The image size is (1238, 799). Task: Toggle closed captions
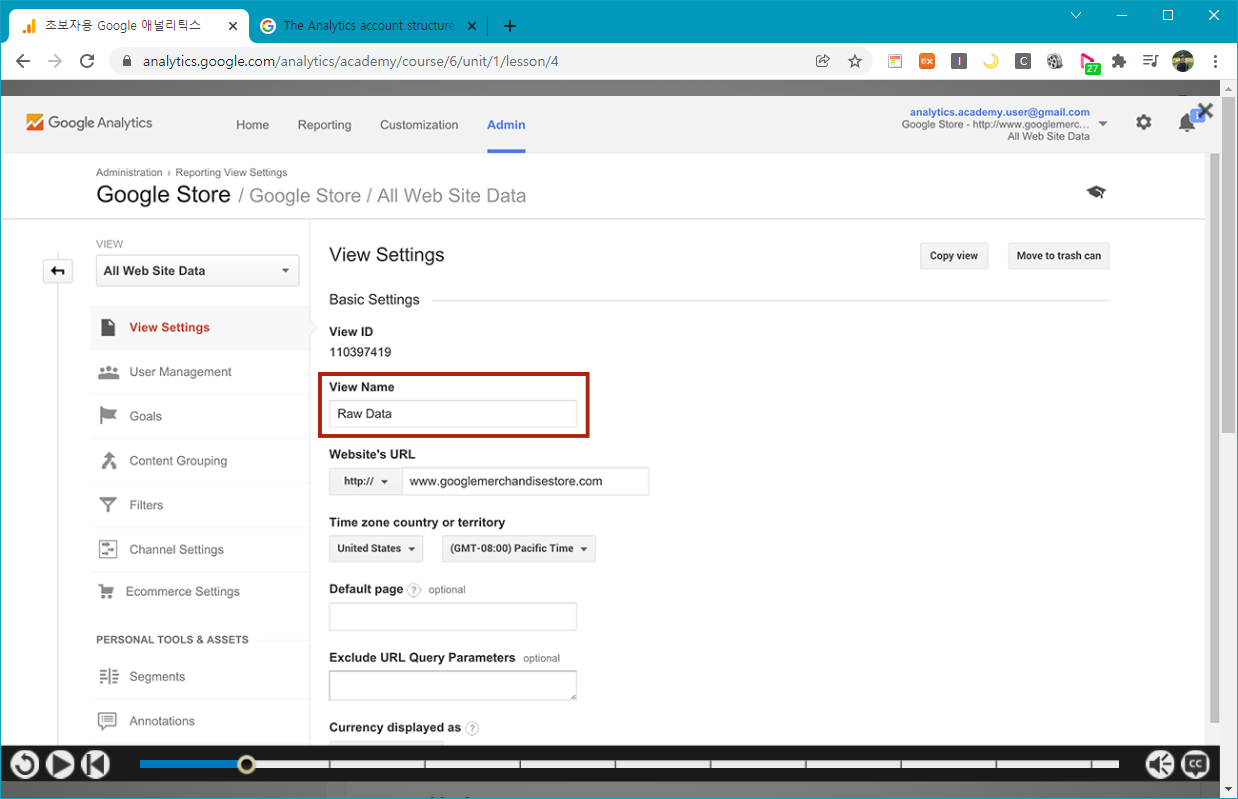[x=1195, y=765]
